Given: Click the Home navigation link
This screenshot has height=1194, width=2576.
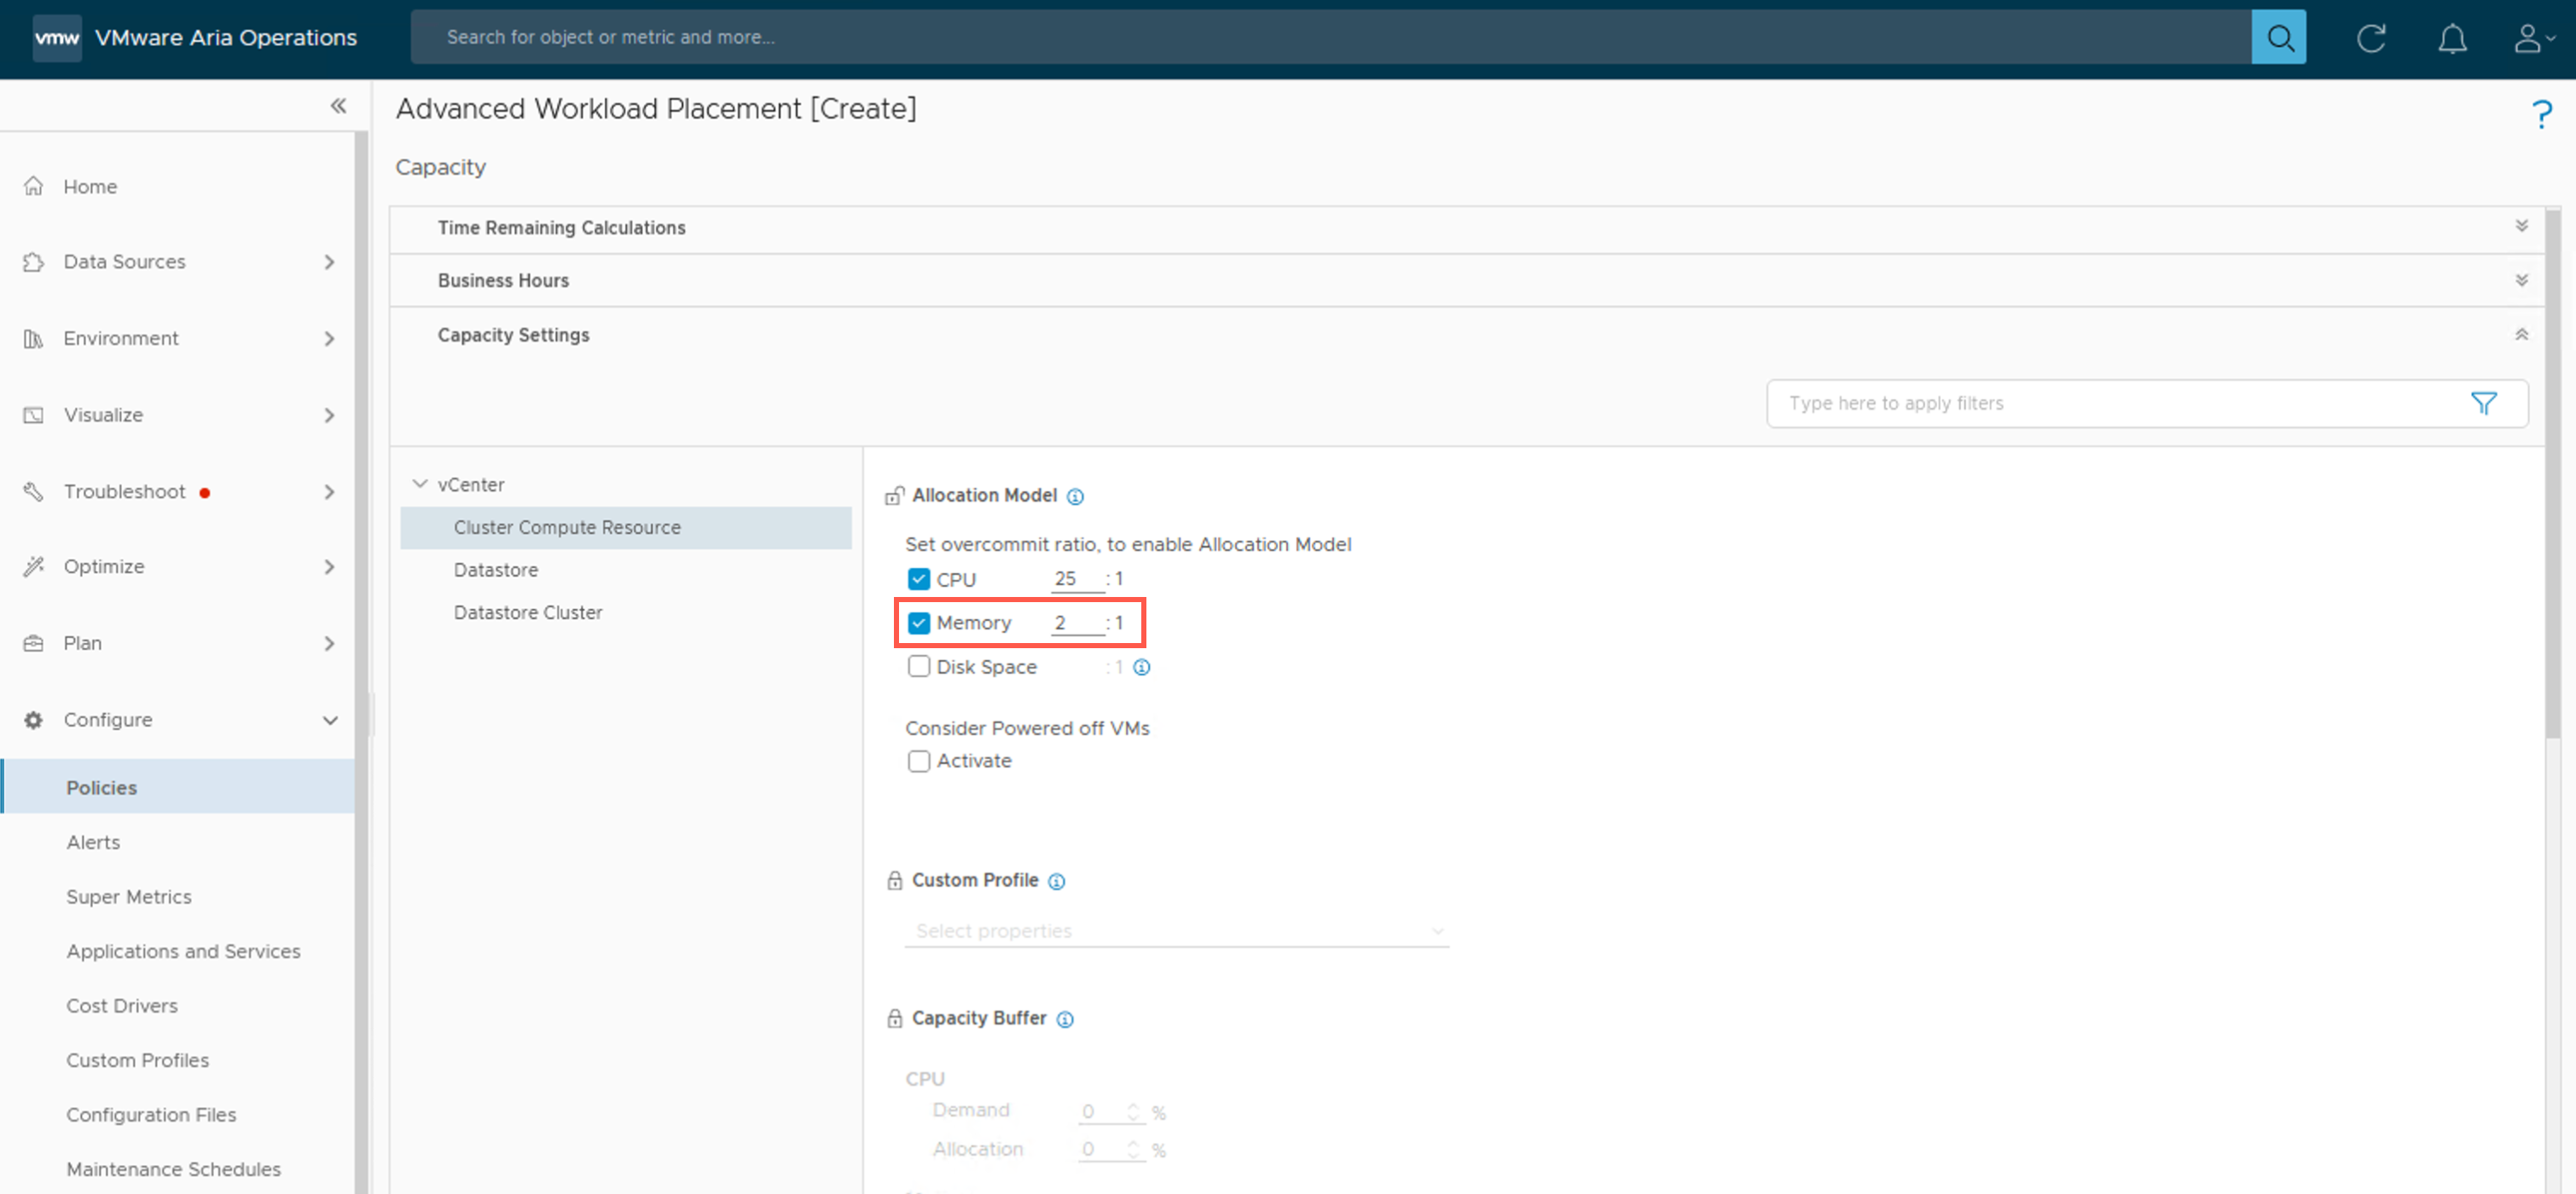Looking at the screenshot, I should tap(90, 187).
